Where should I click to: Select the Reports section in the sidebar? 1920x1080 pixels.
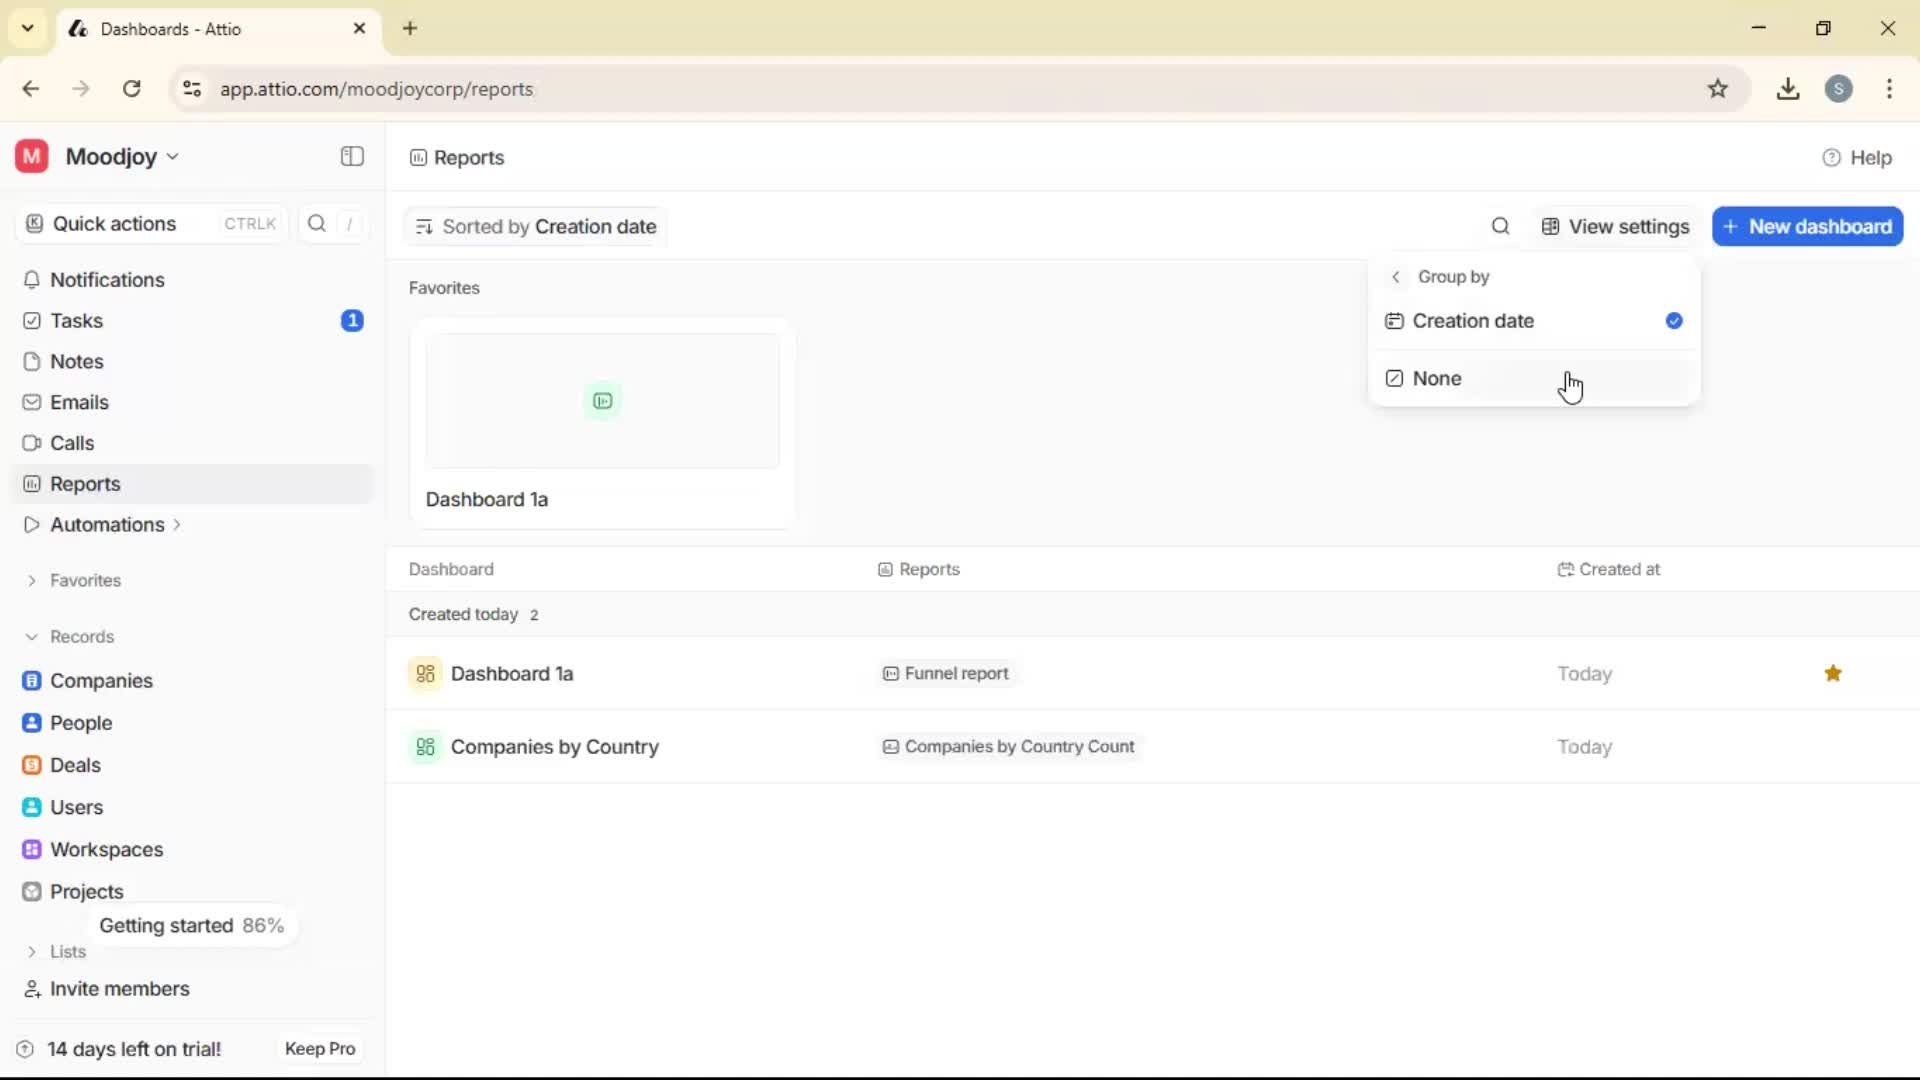[x=84, y=483]
